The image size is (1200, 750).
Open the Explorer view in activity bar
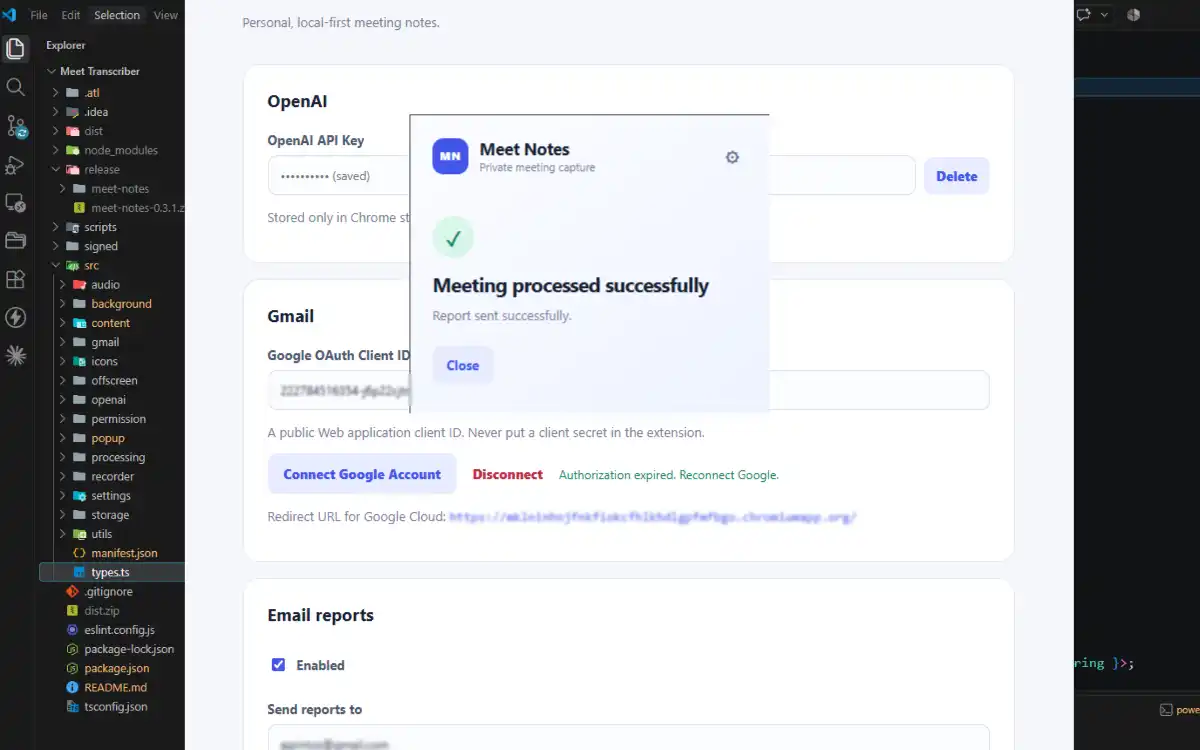(16, 48)
